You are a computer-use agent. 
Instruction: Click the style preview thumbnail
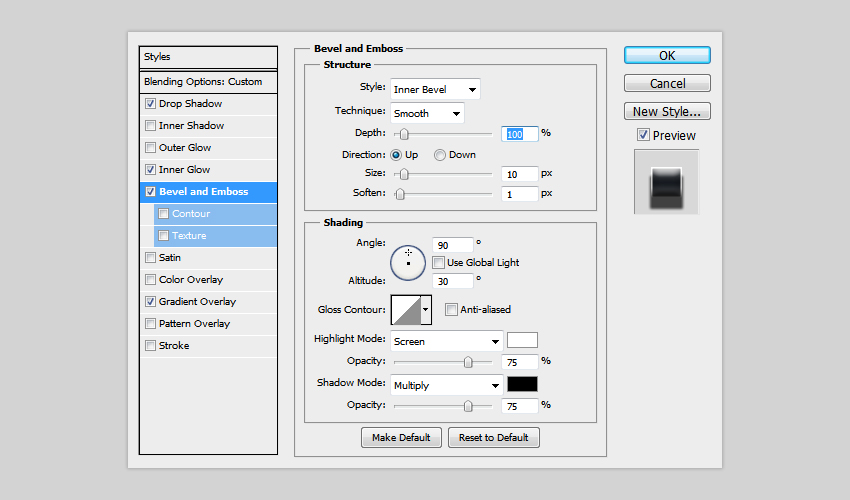click(666, 182)
